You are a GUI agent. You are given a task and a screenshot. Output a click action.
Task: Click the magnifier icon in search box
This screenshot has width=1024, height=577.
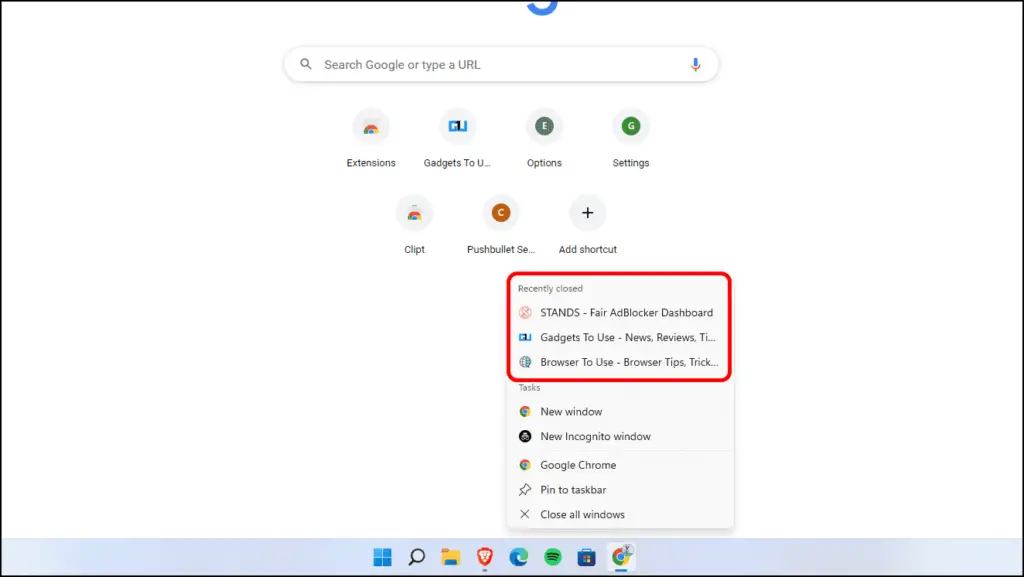pos(306,64)
